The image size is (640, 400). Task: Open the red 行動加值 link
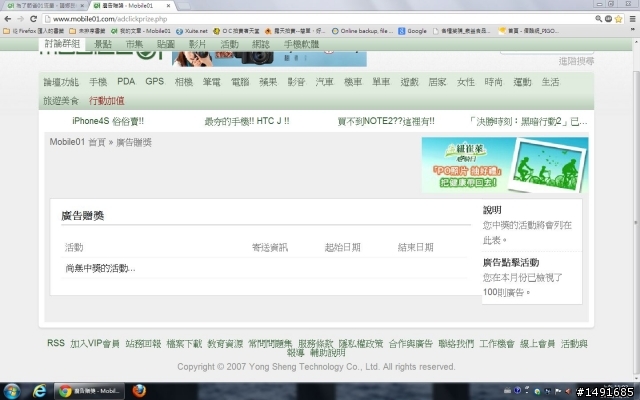pos(107,100)
